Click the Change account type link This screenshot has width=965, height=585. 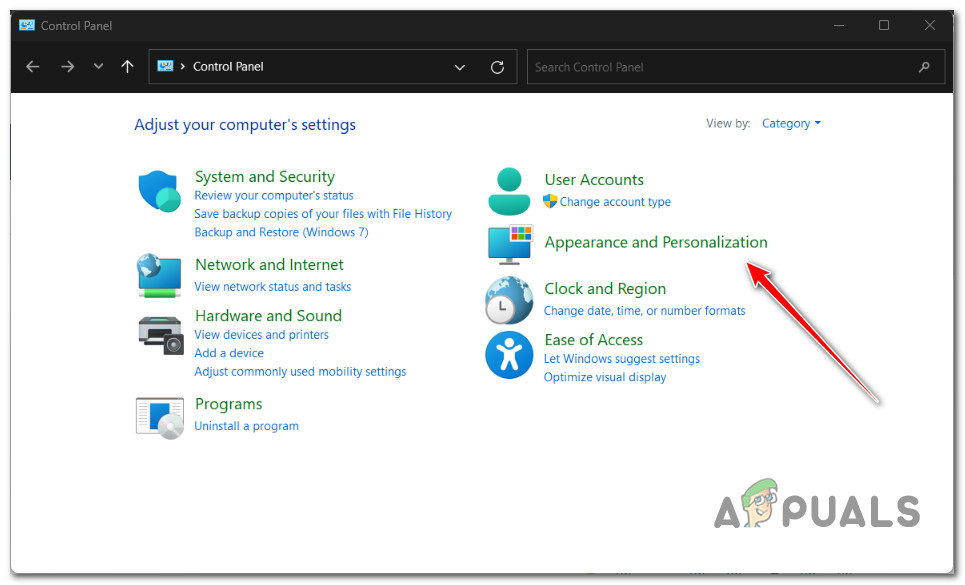[x=615, y=202]
